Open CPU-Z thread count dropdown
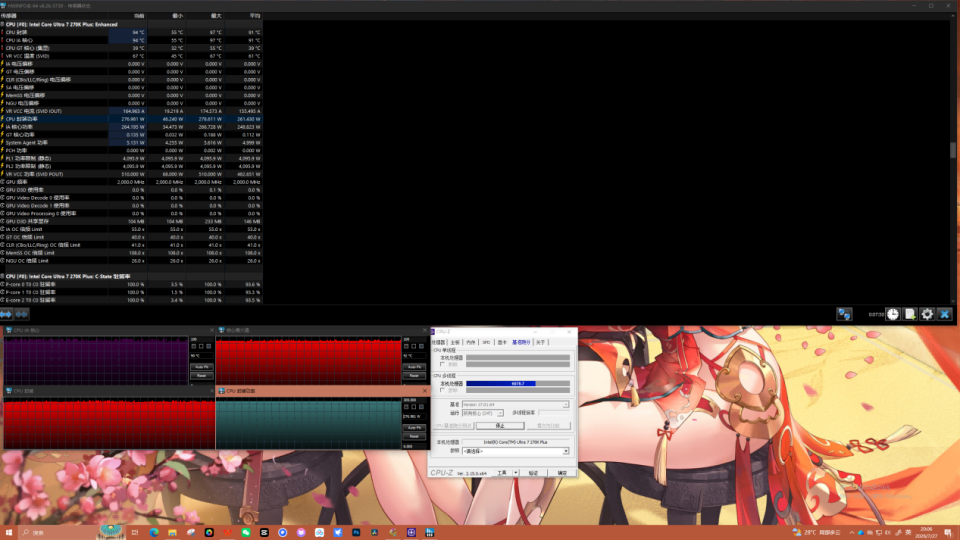This screenshot has height=540, width=960. click(x=482, y=413)
